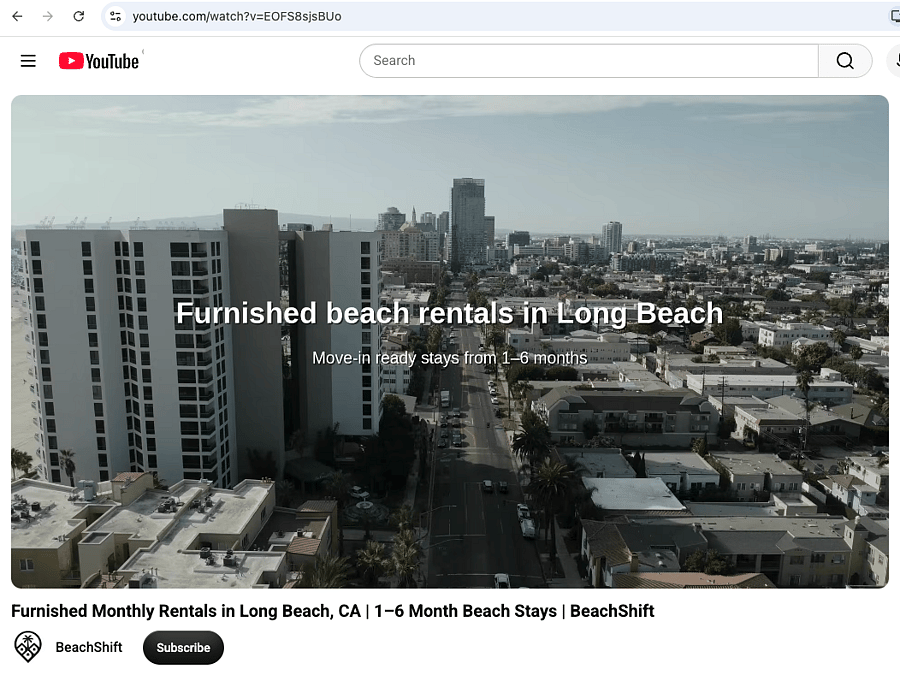The width and height of the screenshot is (900, 675).
Task: Open the BeachShift channel avatar
Action: tap(28, 647)
